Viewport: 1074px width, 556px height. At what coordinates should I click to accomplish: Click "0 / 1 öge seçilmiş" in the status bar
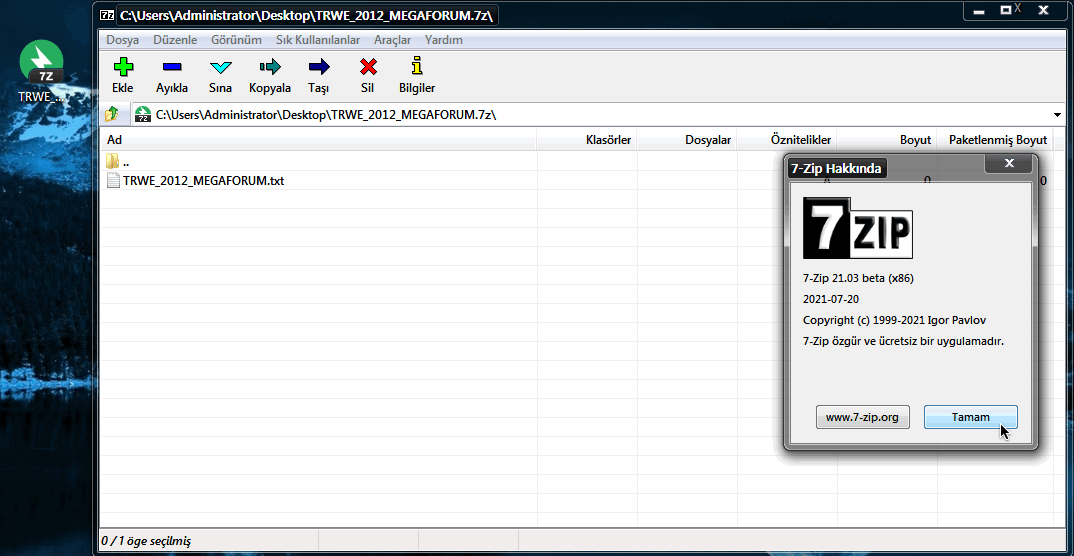pos(146,541)
